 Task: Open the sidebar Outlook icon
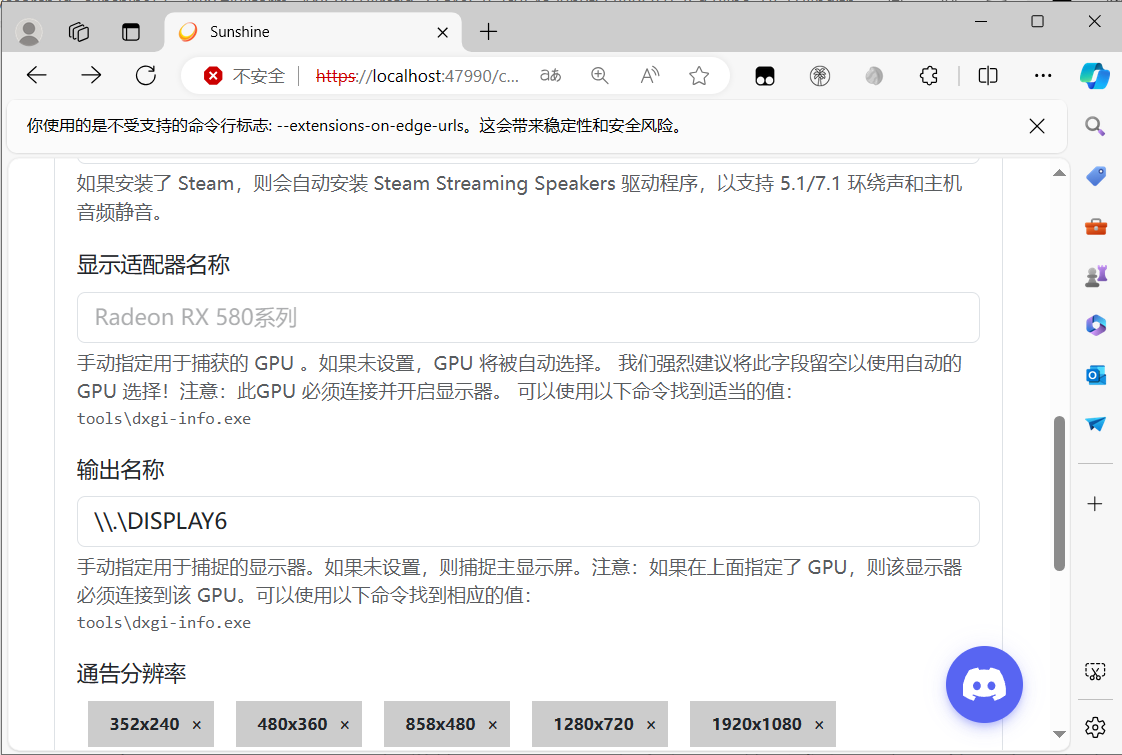click(x=1096, y=375)
